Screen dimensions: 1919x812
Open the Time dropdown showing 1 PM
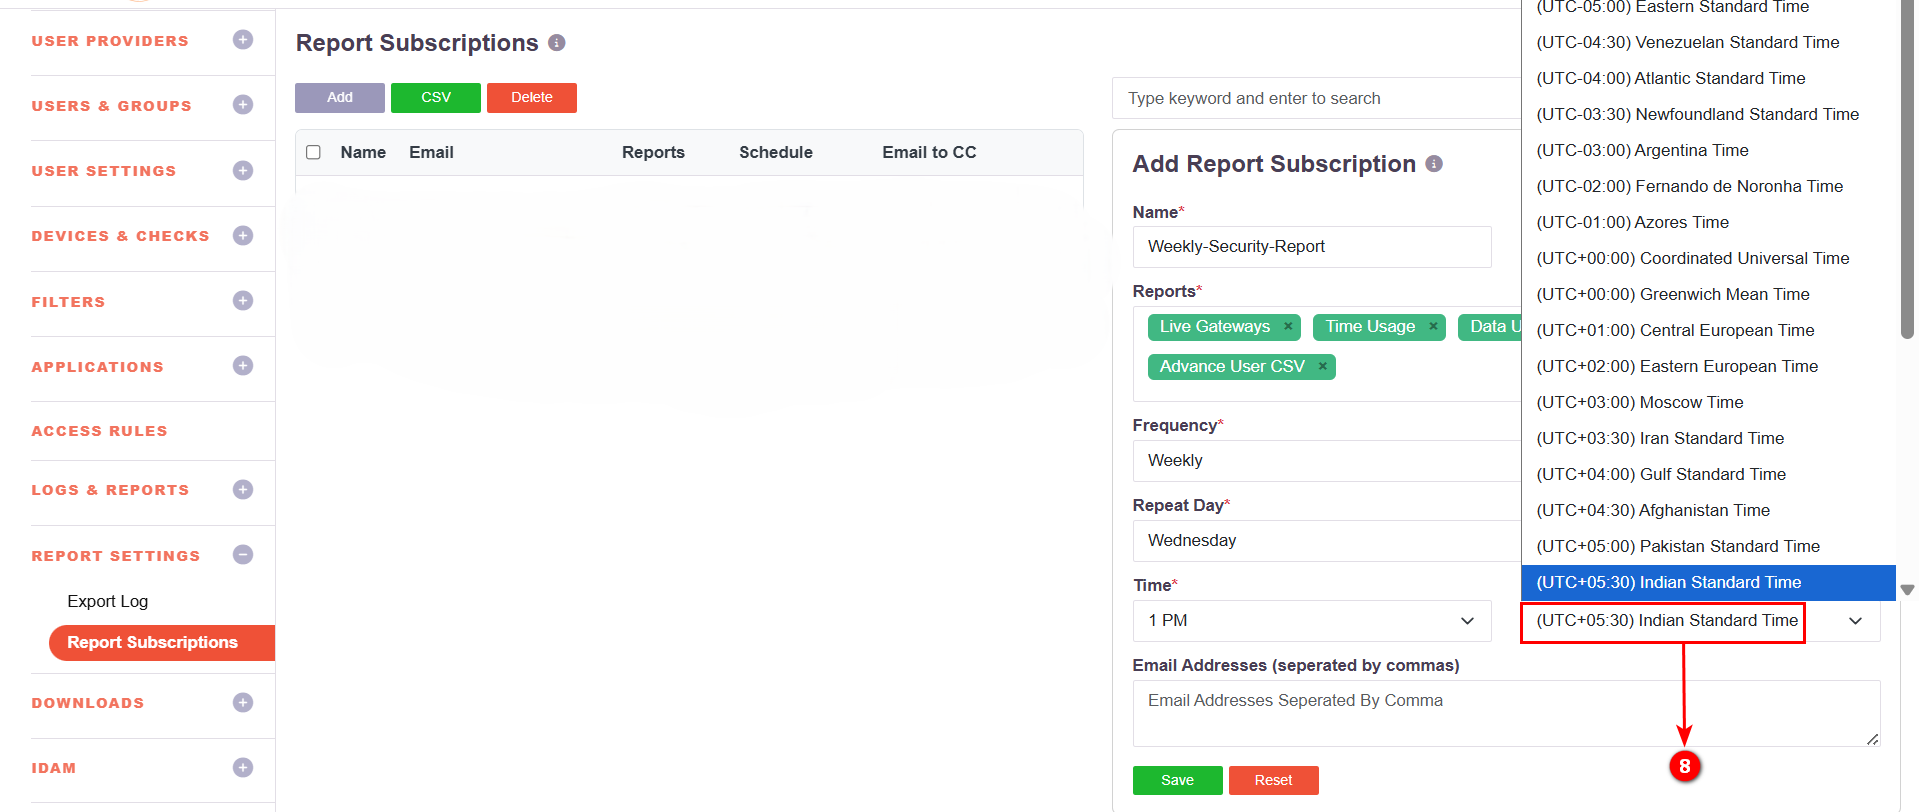coord(1311,621)
